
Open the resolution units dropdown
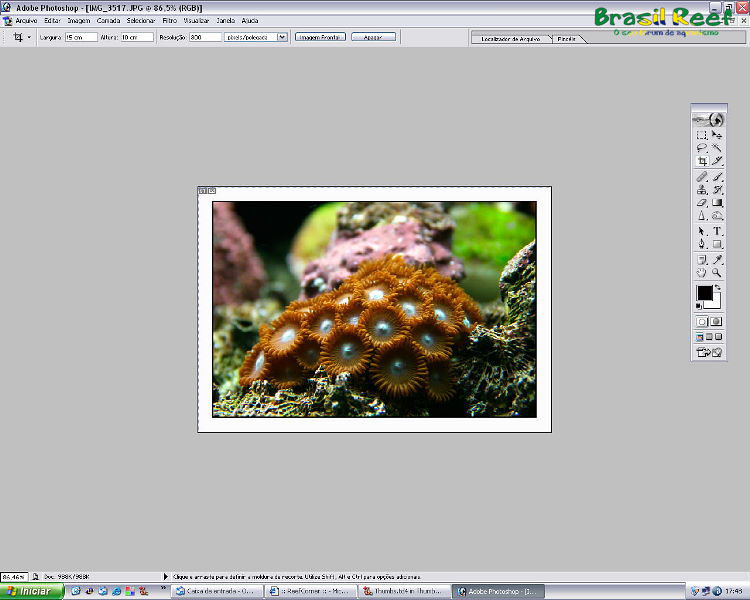[x=282, y=36]
